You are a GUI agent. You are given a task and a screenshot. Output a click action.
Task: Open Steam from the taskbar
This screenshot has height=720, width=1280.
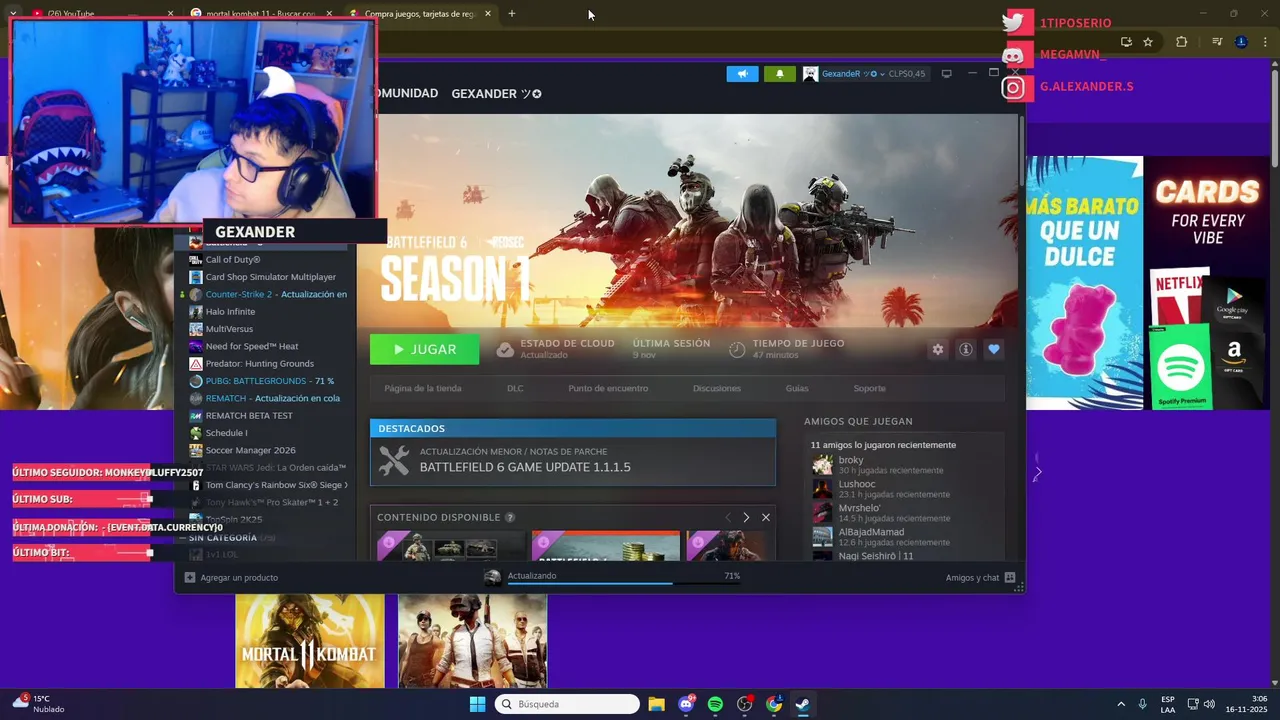click(802, 704)
